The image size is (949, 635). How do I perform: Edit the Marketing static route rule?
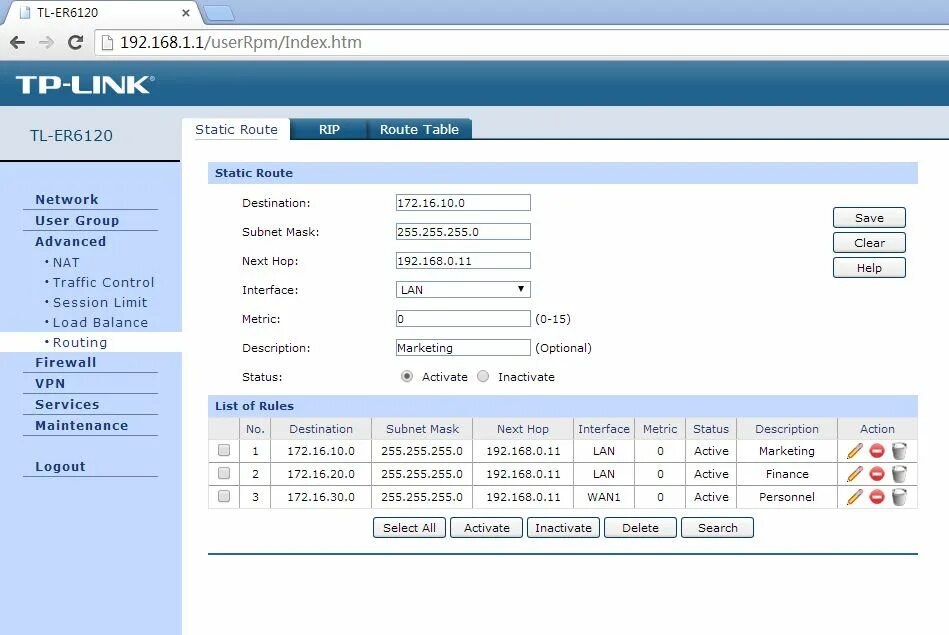(853, 451)
